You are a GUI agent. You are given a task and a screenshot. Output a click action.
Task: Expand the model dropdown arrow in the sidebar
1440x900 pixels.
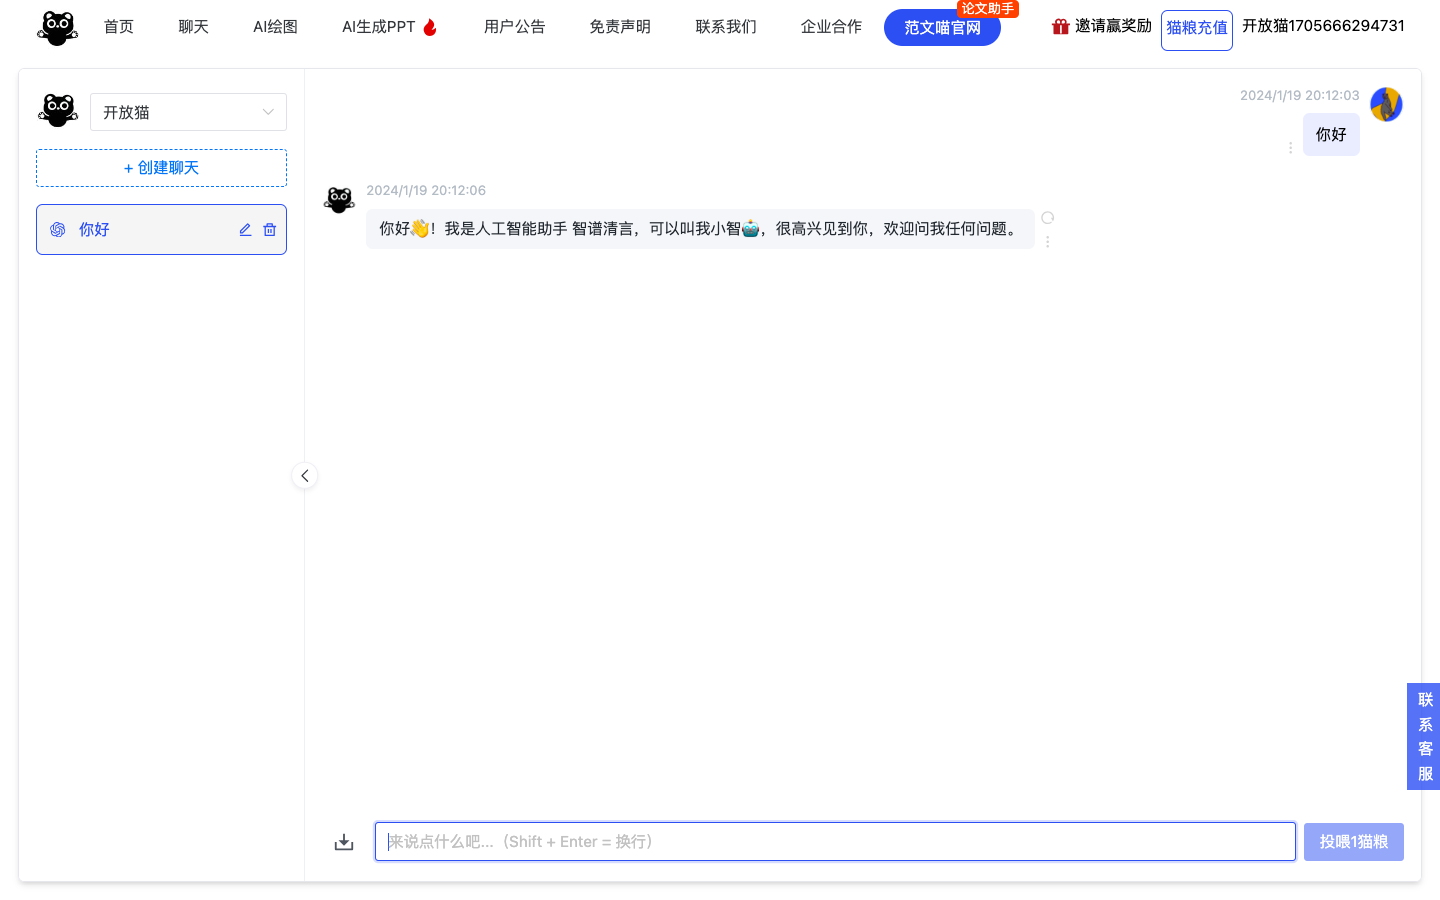[x=268, y=112]
